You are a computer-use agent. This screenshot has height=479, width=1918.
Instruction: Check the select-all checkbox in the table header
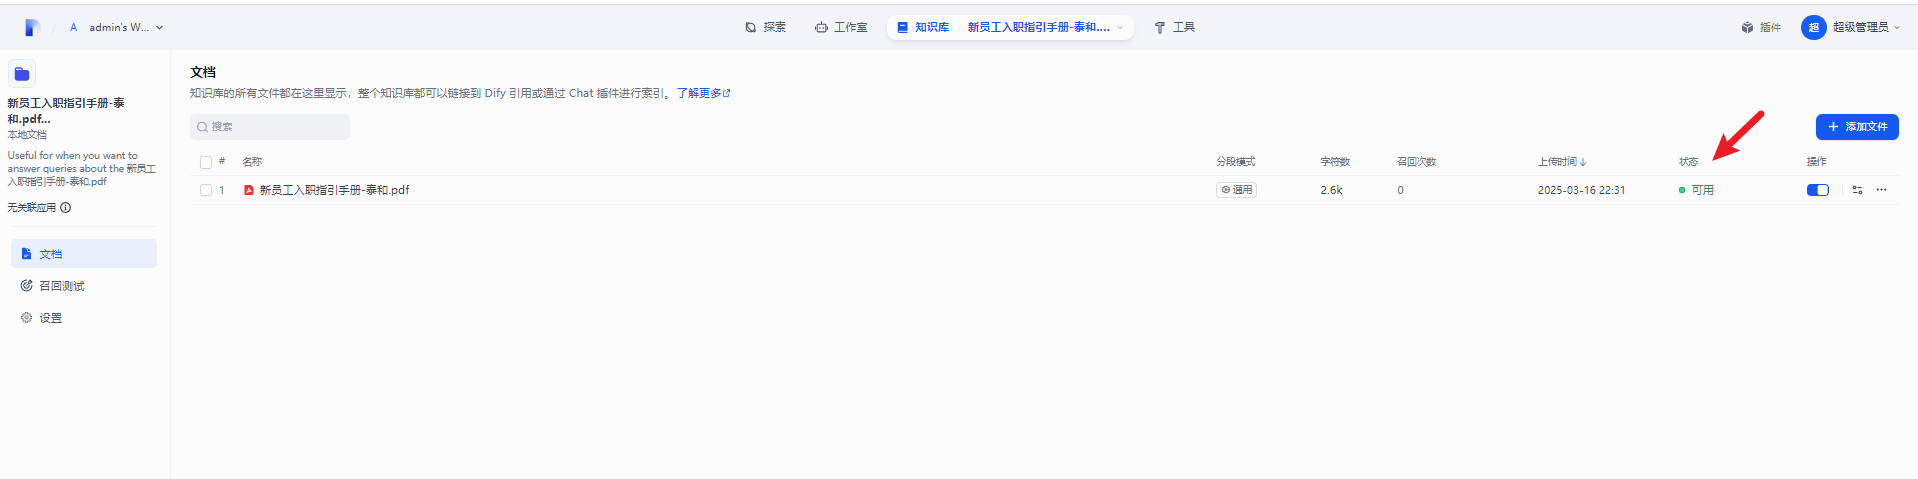[206, 162]
